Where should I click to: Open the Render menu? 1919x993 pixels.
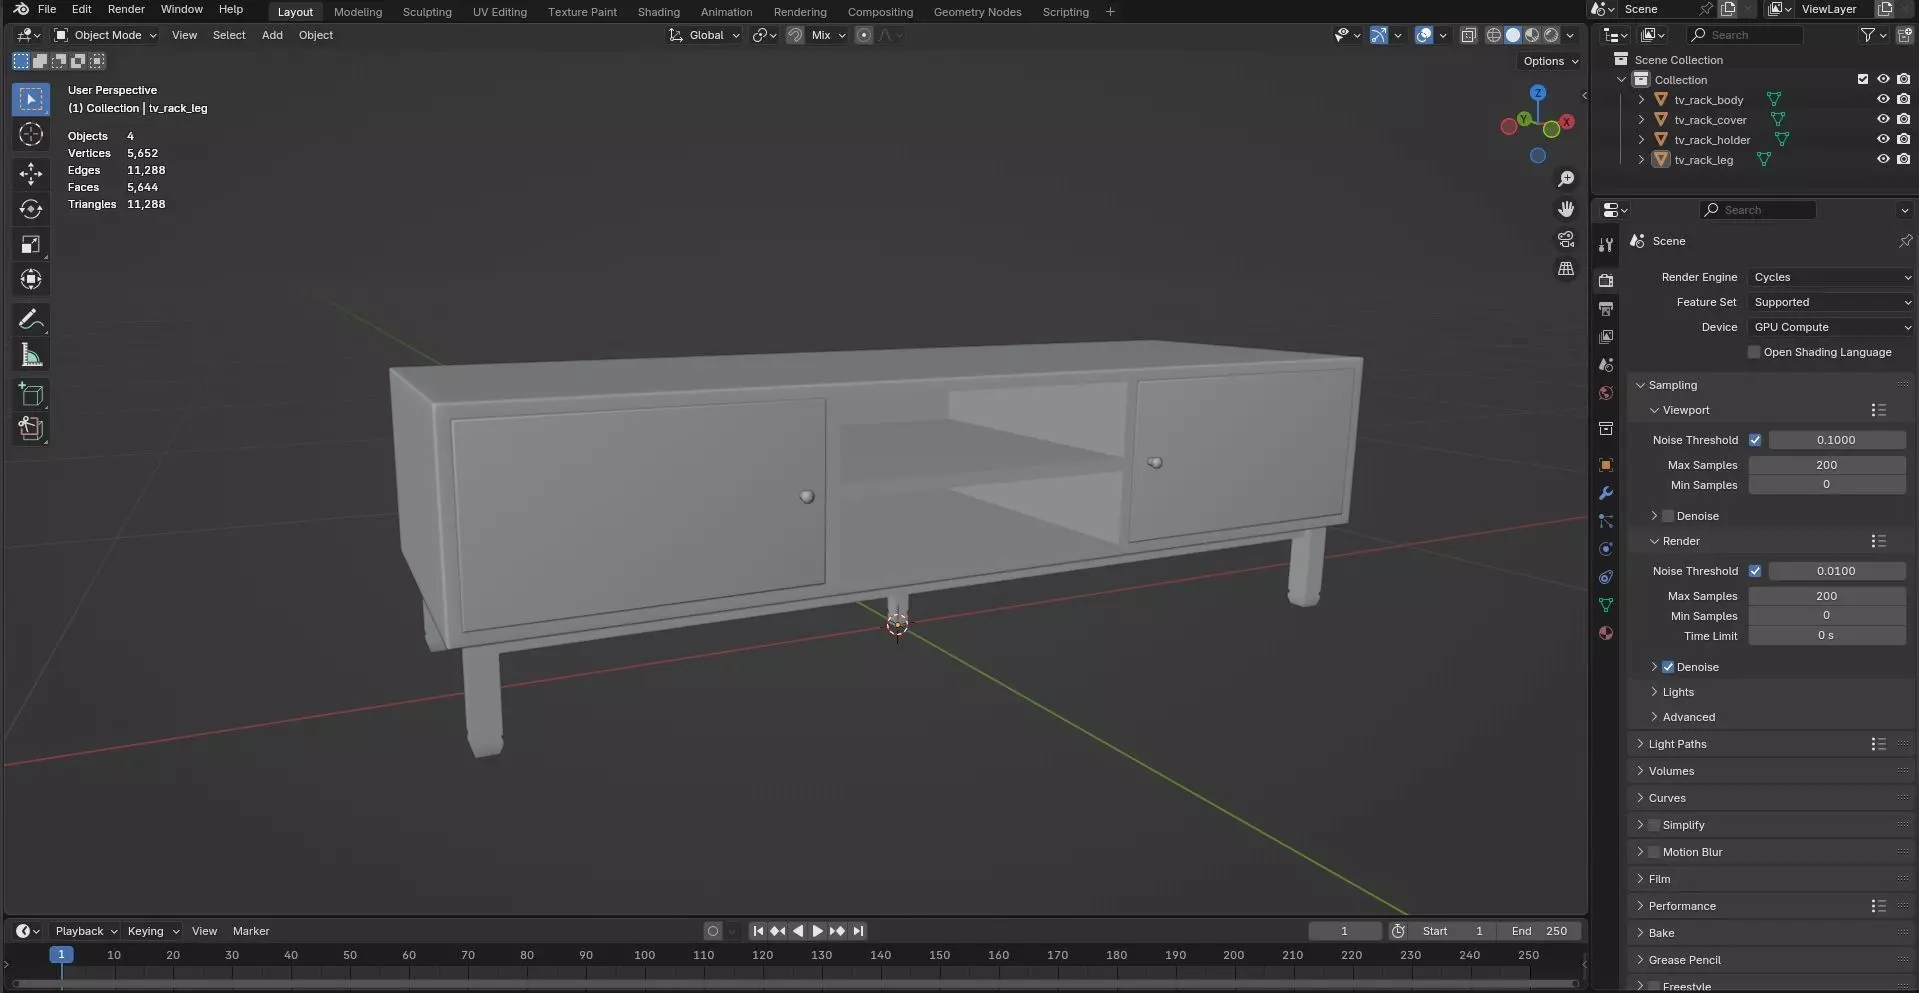(126, 9)
